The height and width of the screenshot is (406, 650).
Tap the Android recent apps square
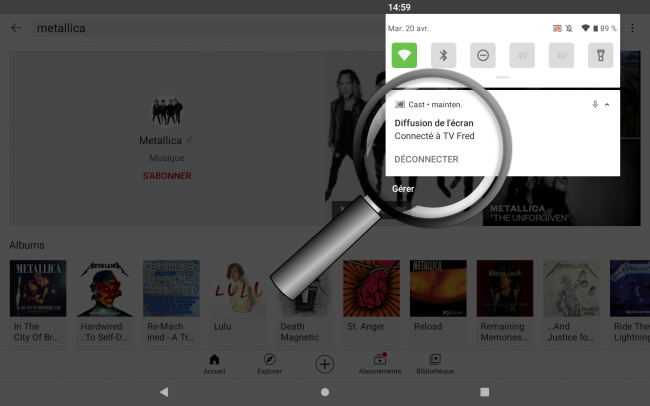485,392
